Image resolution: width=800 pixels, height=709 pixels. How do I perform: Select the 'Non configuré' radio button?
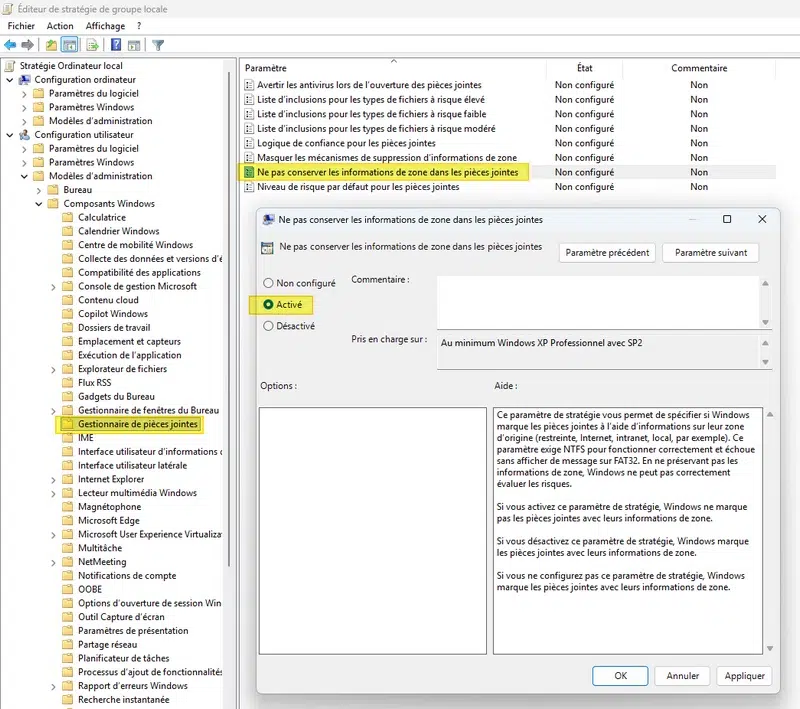(x=268, y=284)
